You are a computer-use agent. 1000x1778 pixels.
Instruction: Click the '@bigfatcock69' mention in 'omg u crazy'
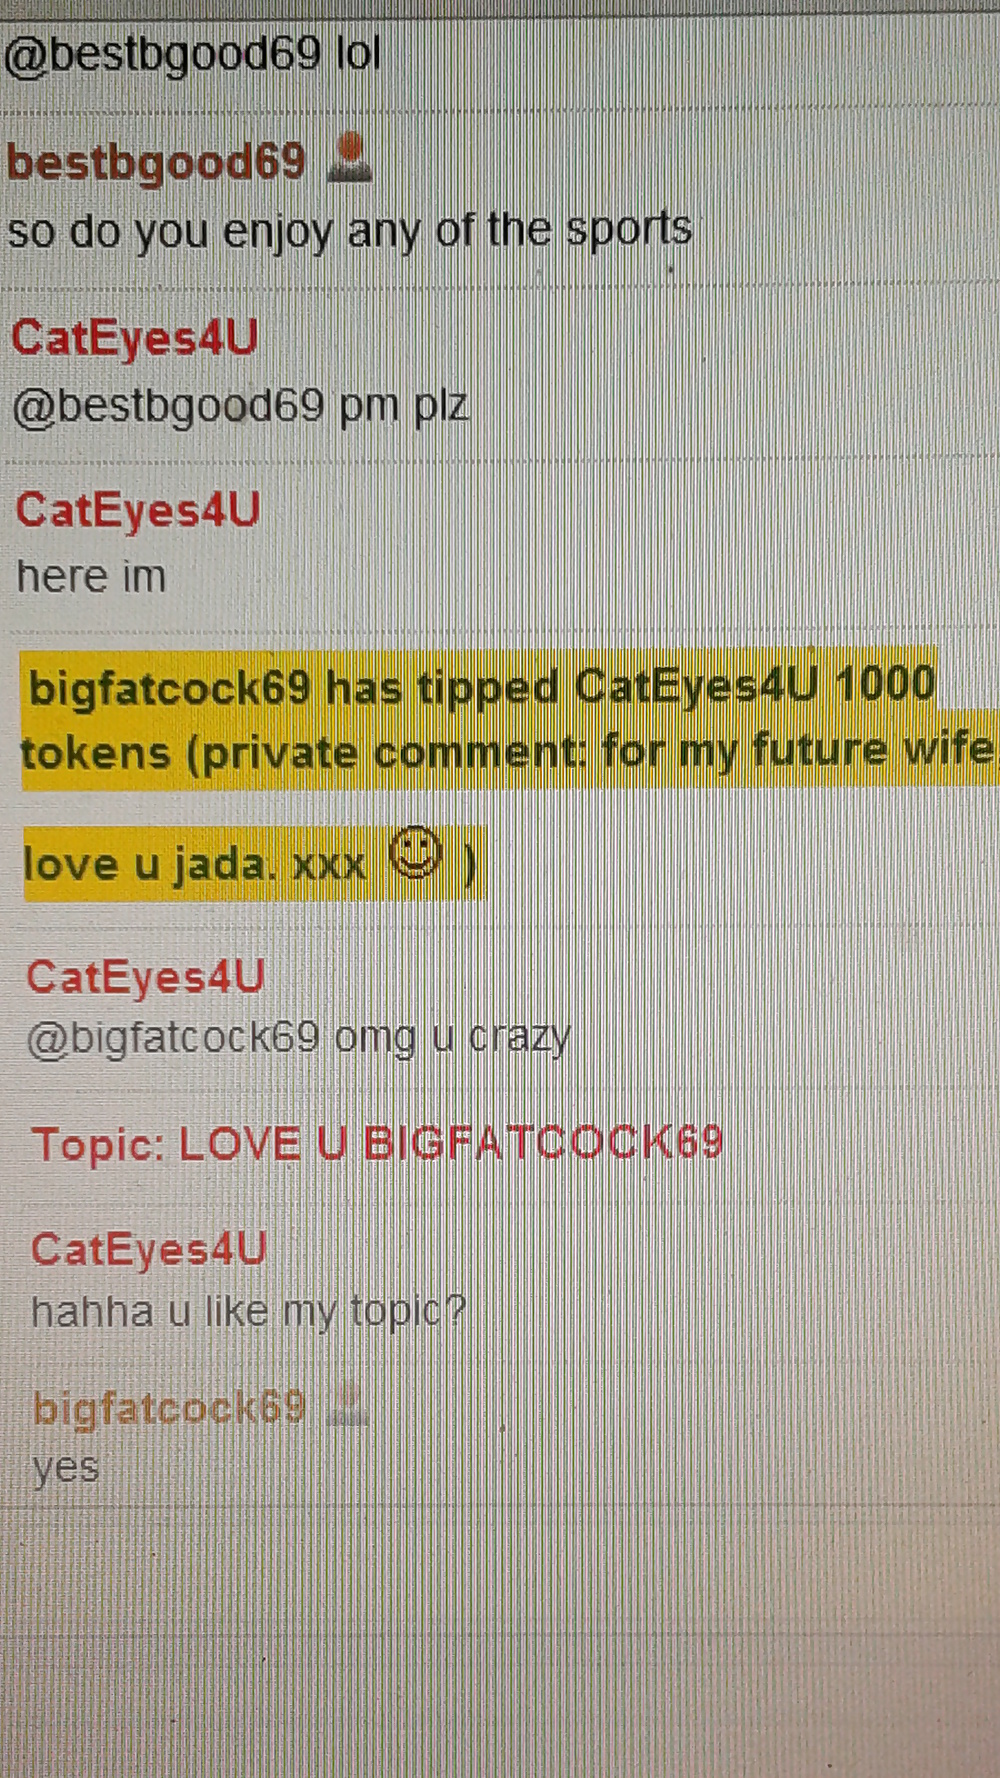pyautogui.click(x=173, y=1039)
